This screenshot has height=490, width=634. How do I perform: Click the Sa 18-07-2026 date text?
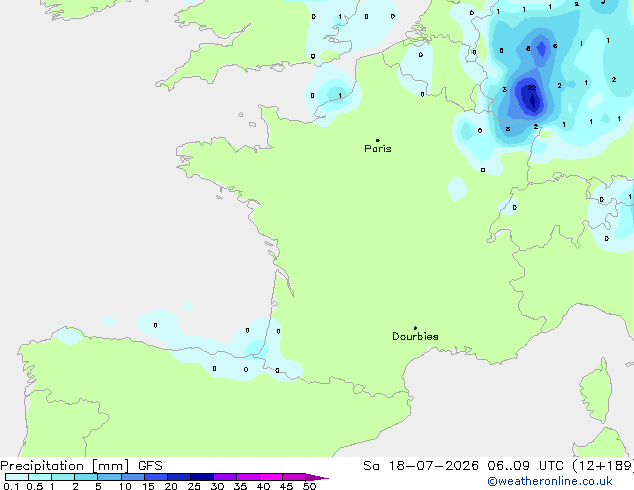[x=421, y=466]
